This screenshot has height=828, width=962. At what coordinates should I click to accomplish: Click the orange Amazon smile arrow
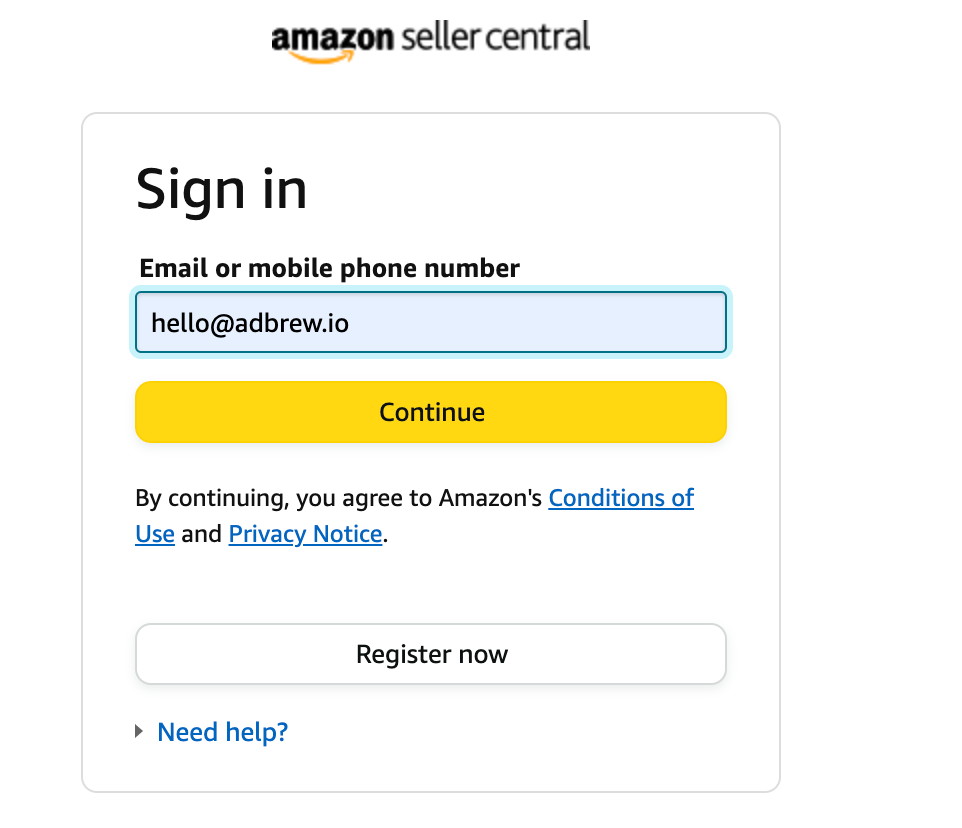tap(321, 57)
